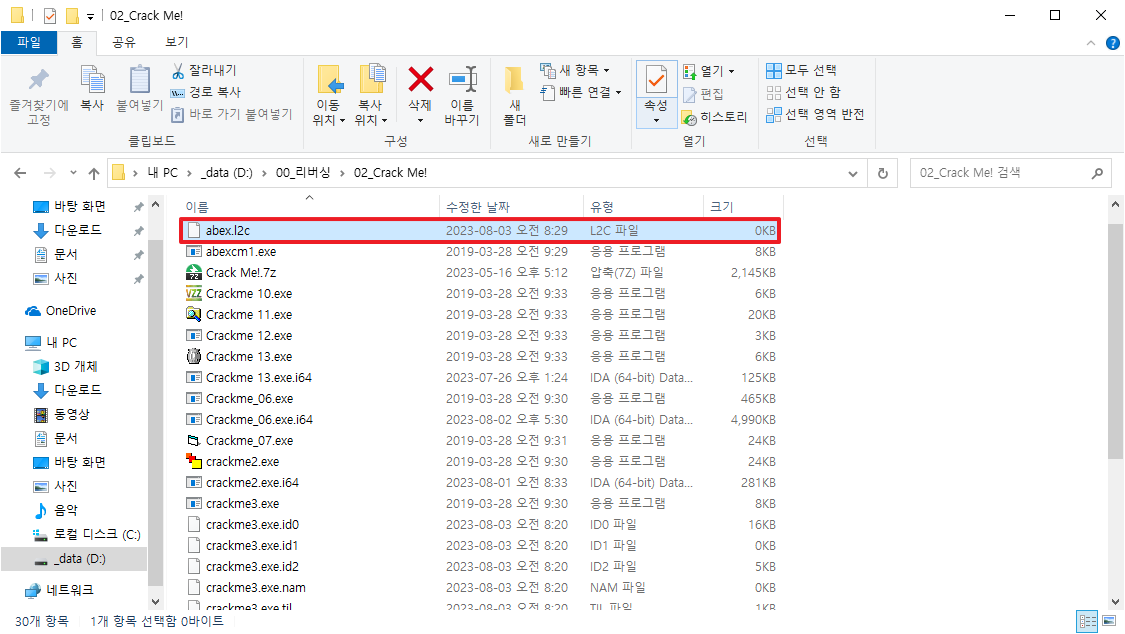The image size is (1125, 634).
Task: Select 음악 in navigation pane
Action: (x=66, y=510)
